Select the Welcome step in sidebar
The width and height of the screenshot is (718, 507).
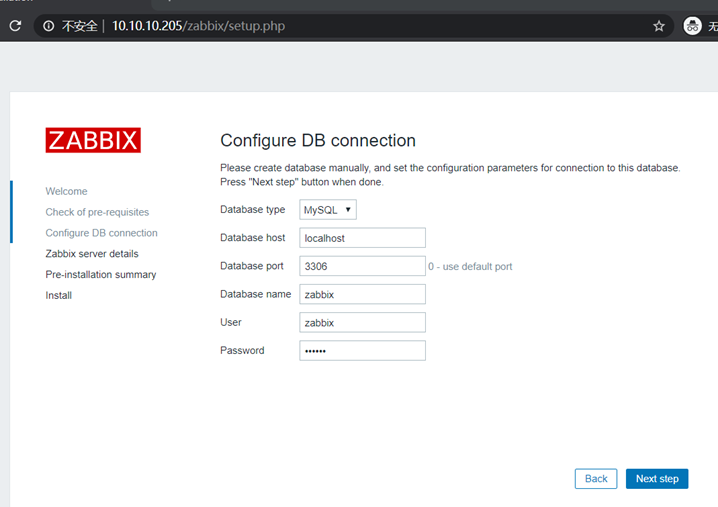66,191
